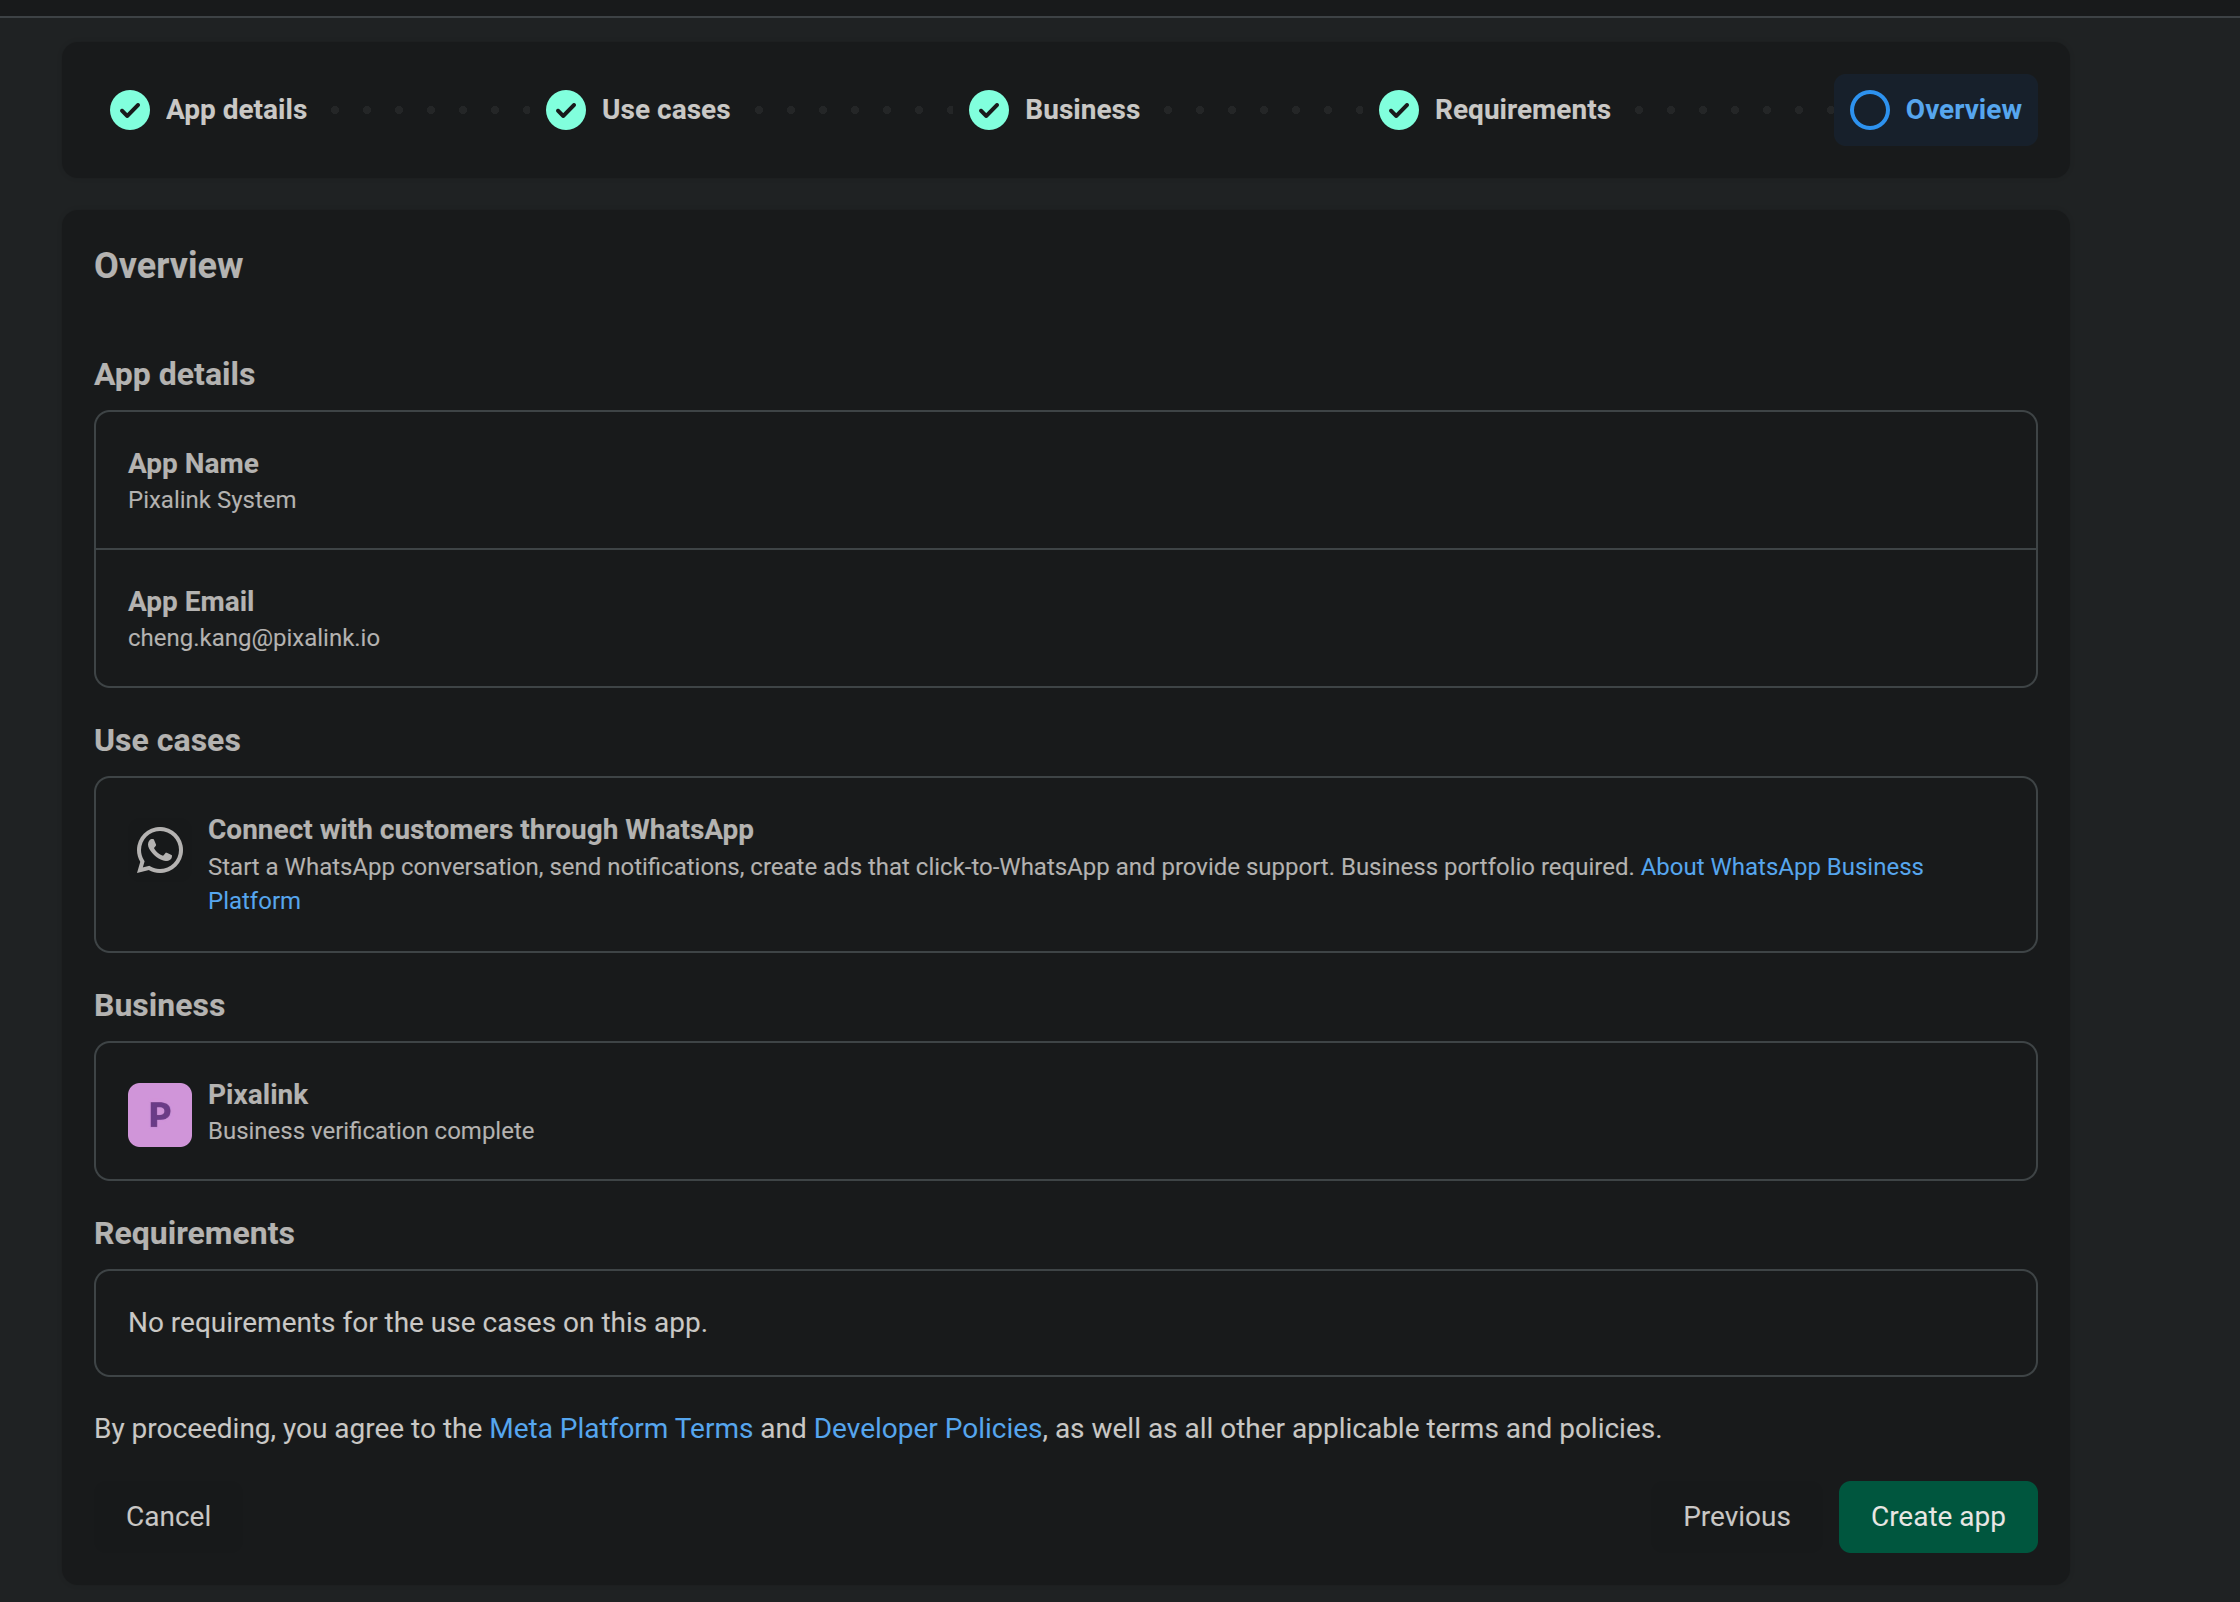Click the No requirements message text
Image resolution: width=2240 pixels, height=1602 pixels.
click(418, 1322)
